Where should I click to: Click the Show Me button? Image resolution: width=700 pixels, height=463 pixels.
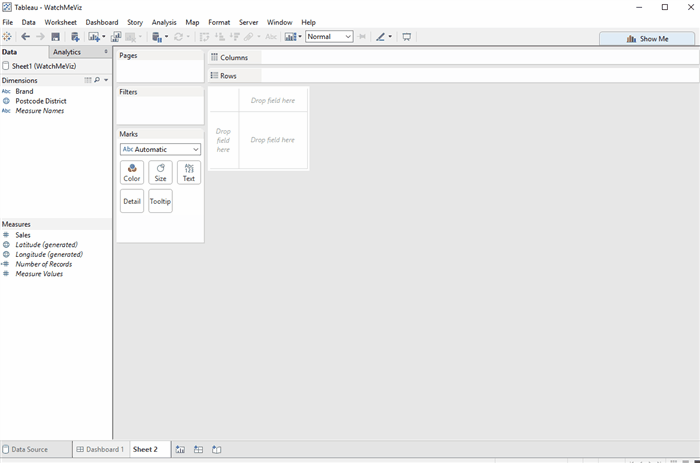(x=647, y=38)
